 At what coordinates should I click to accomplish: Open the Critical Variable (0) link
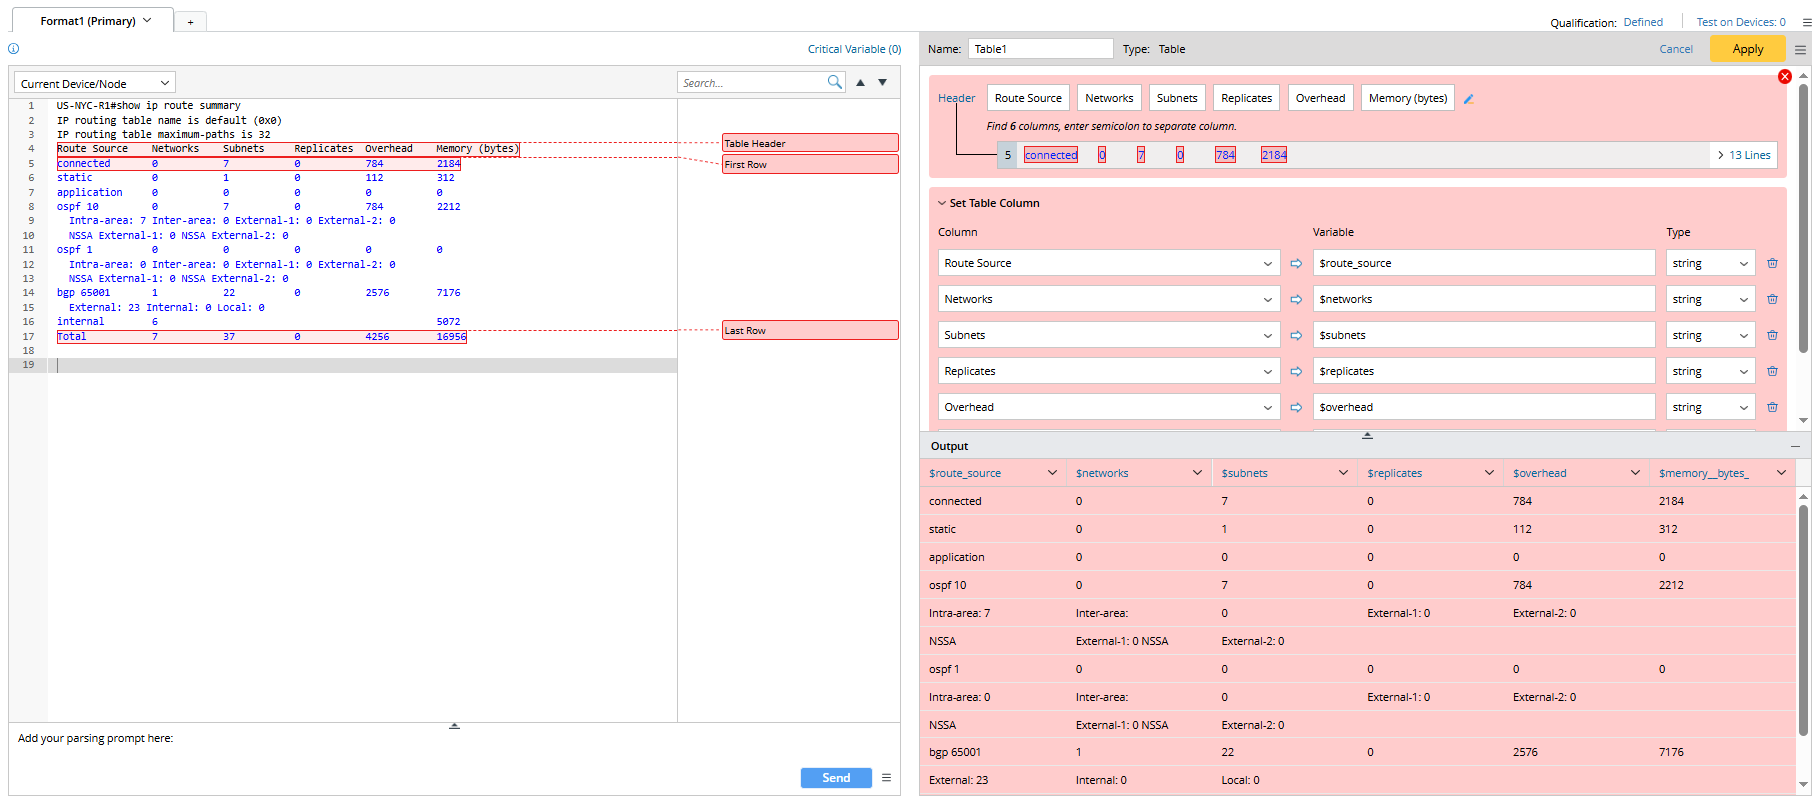click(x=854, y=49)
